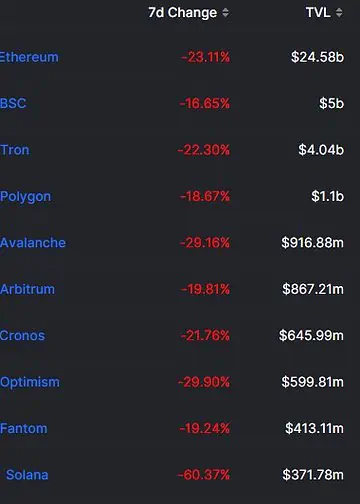
Task: Open the Optimism chain link
Action: point(30,382)
